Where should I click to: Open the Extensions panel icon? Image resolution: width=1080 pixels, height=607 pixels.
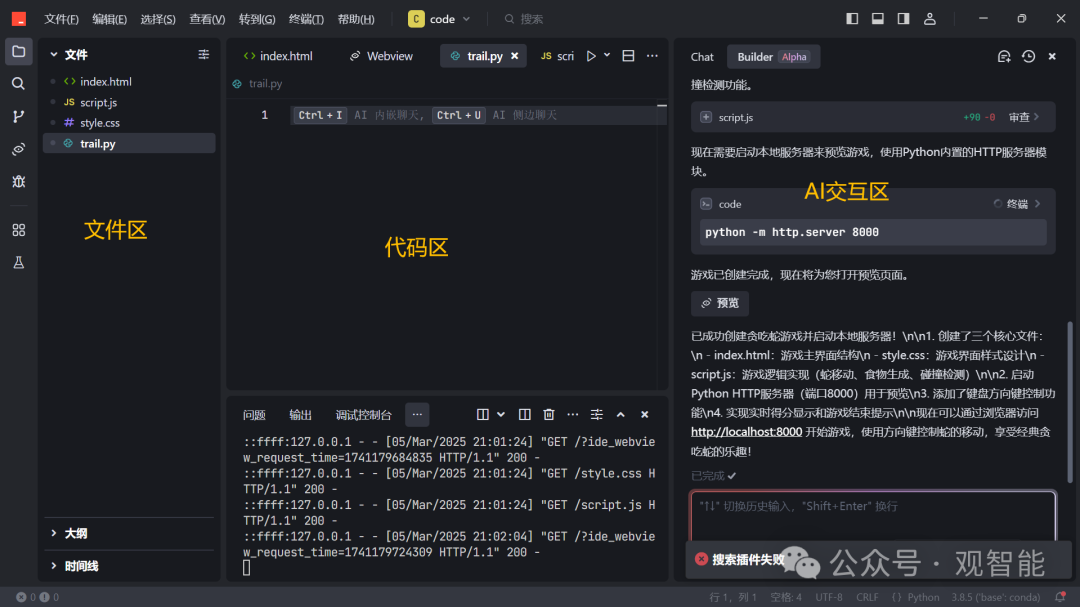(x=18, y=229)
